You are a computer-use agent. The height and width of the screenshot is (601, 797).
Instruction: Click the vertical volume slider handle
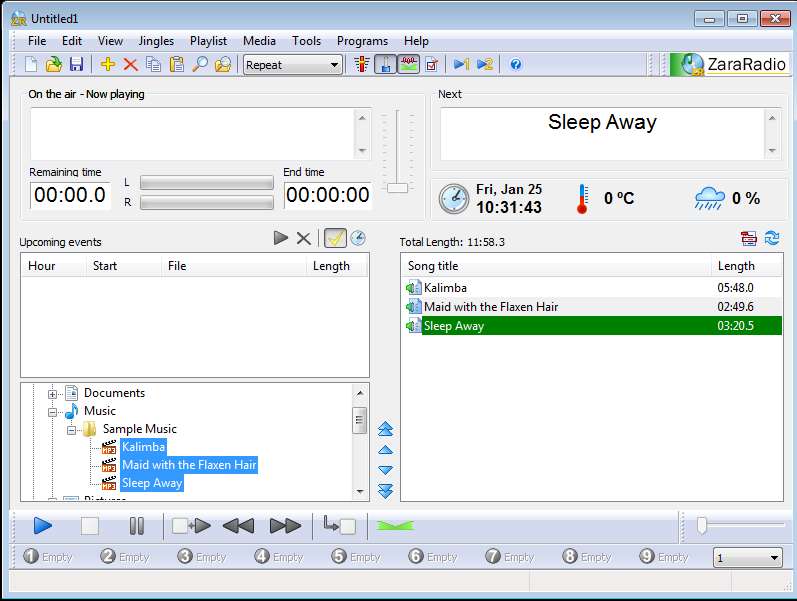pyautogui.click(x=398, y=188)
